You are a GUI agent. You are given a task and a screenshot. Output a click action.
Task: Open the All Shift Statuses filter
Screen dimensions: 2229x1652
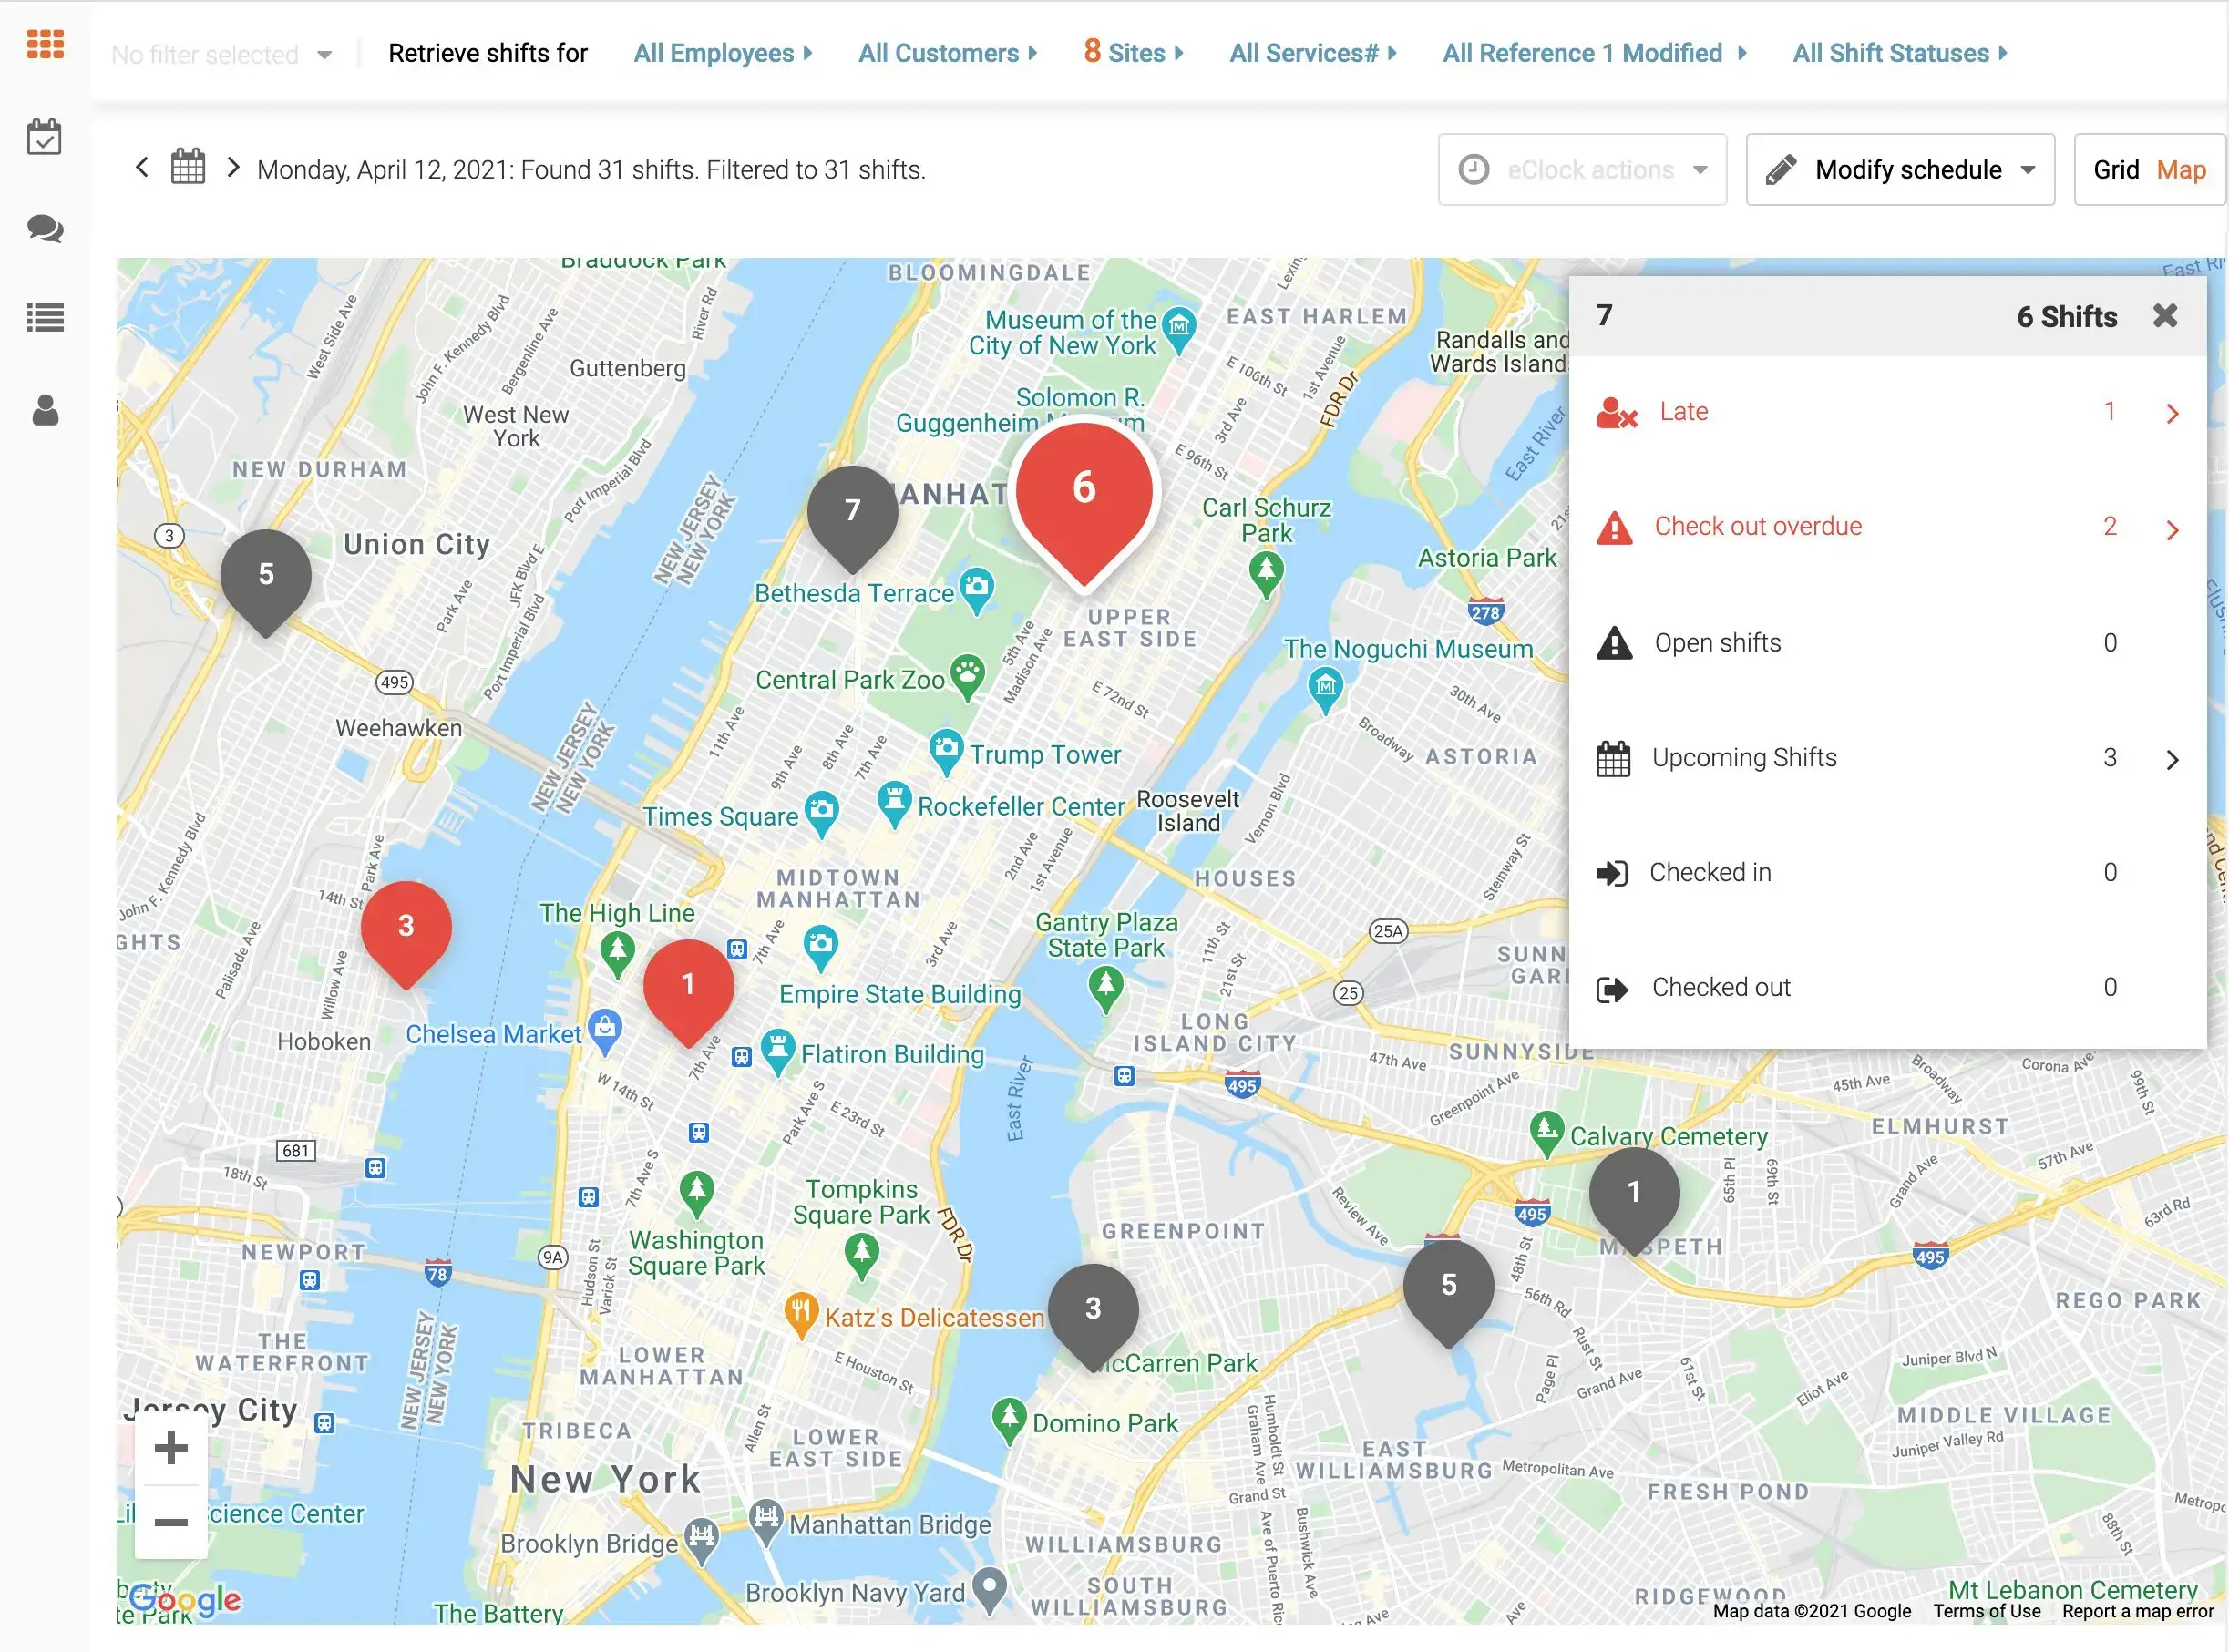point(1900,53)
